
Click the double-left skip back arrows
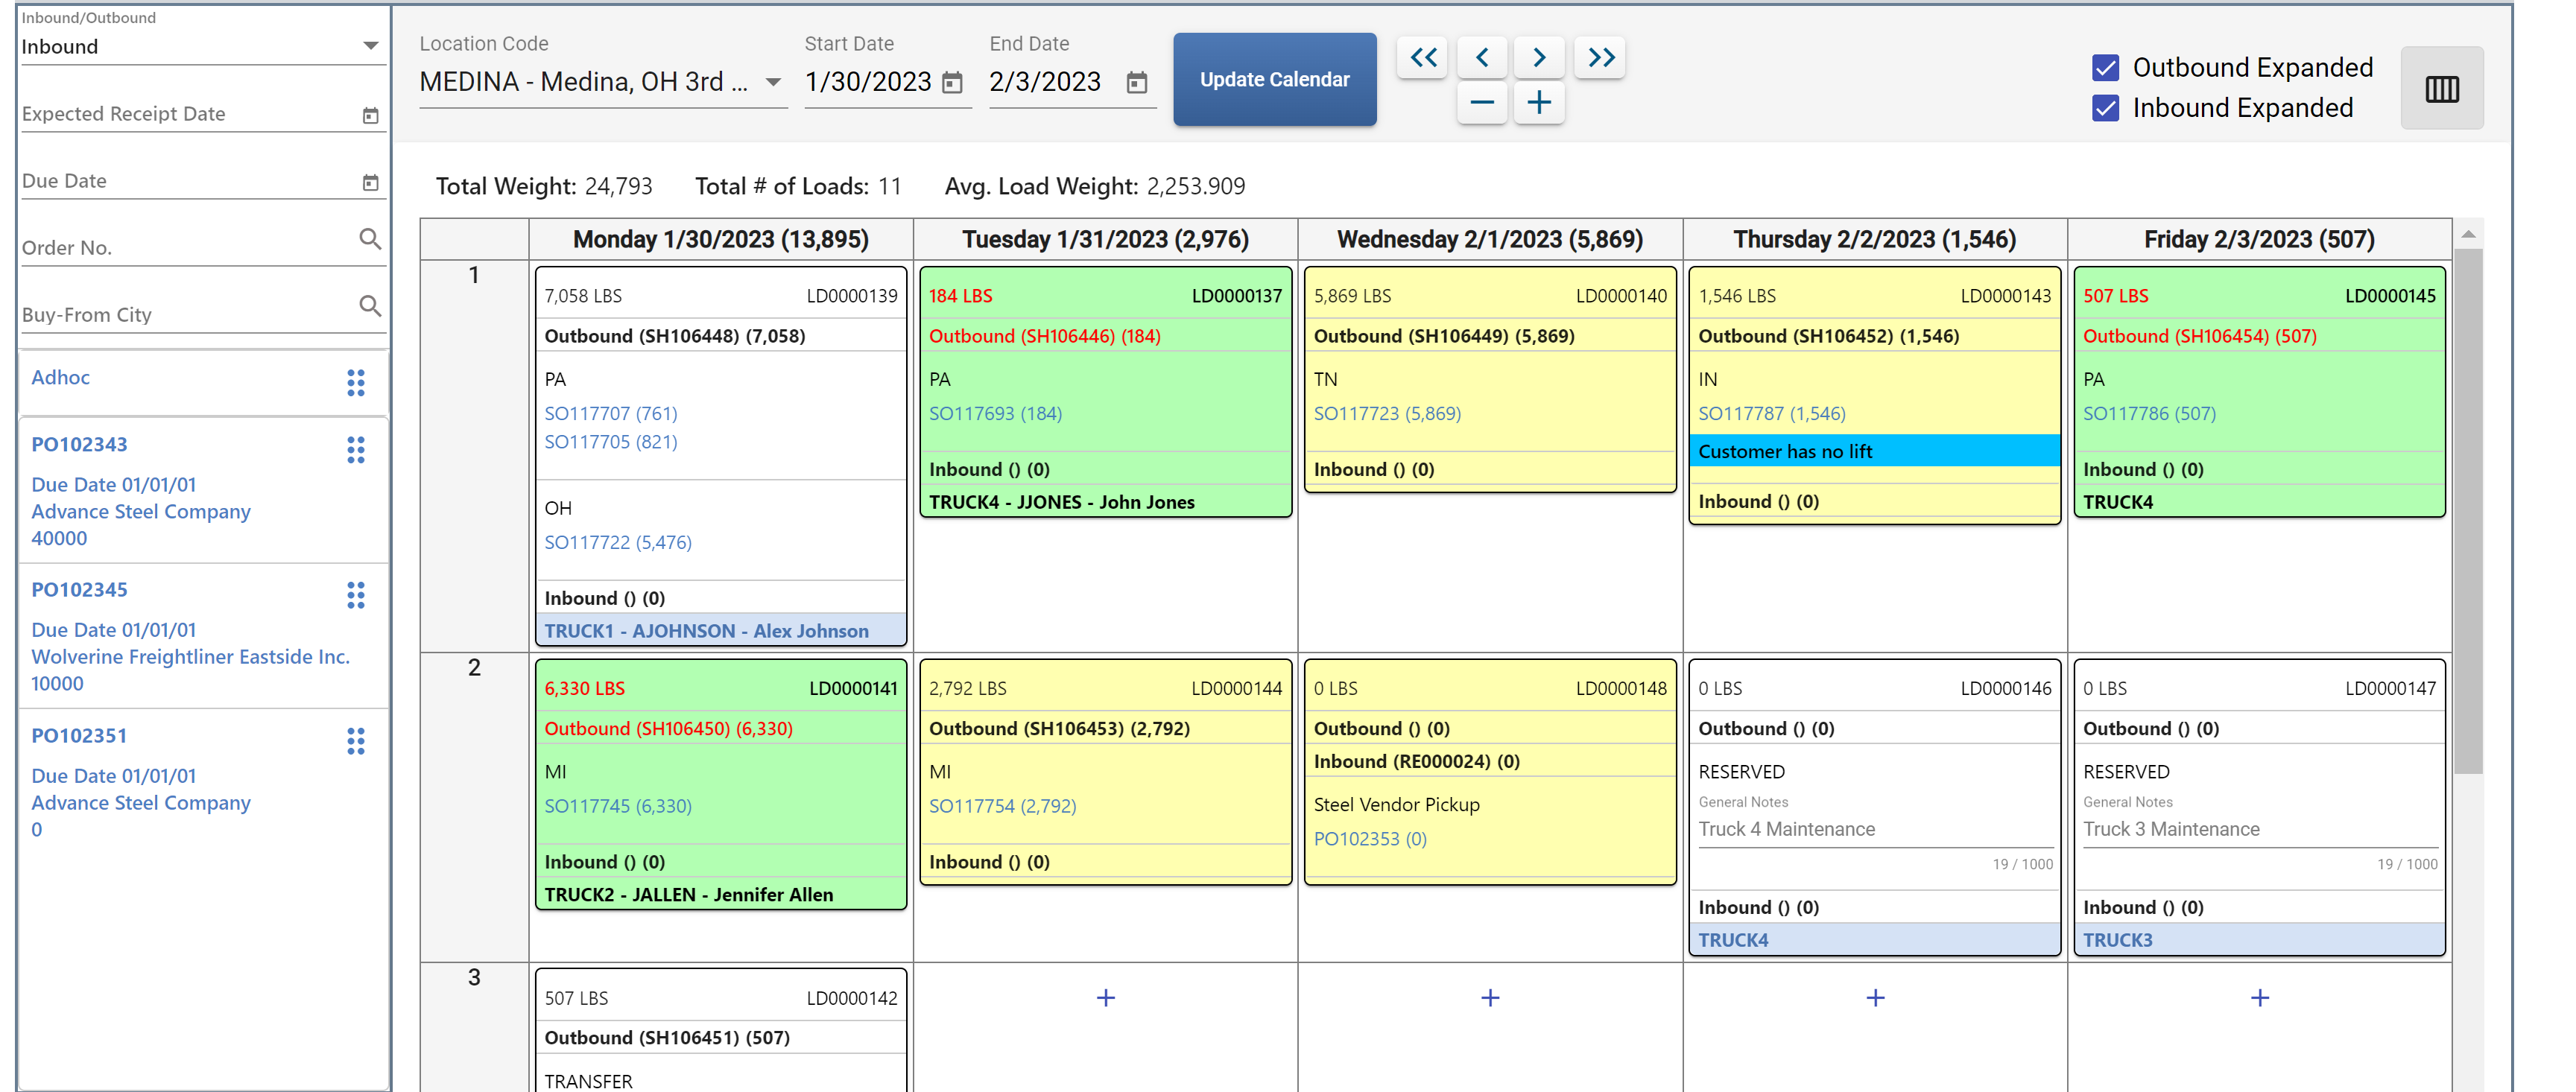[x=1422, y=57]
